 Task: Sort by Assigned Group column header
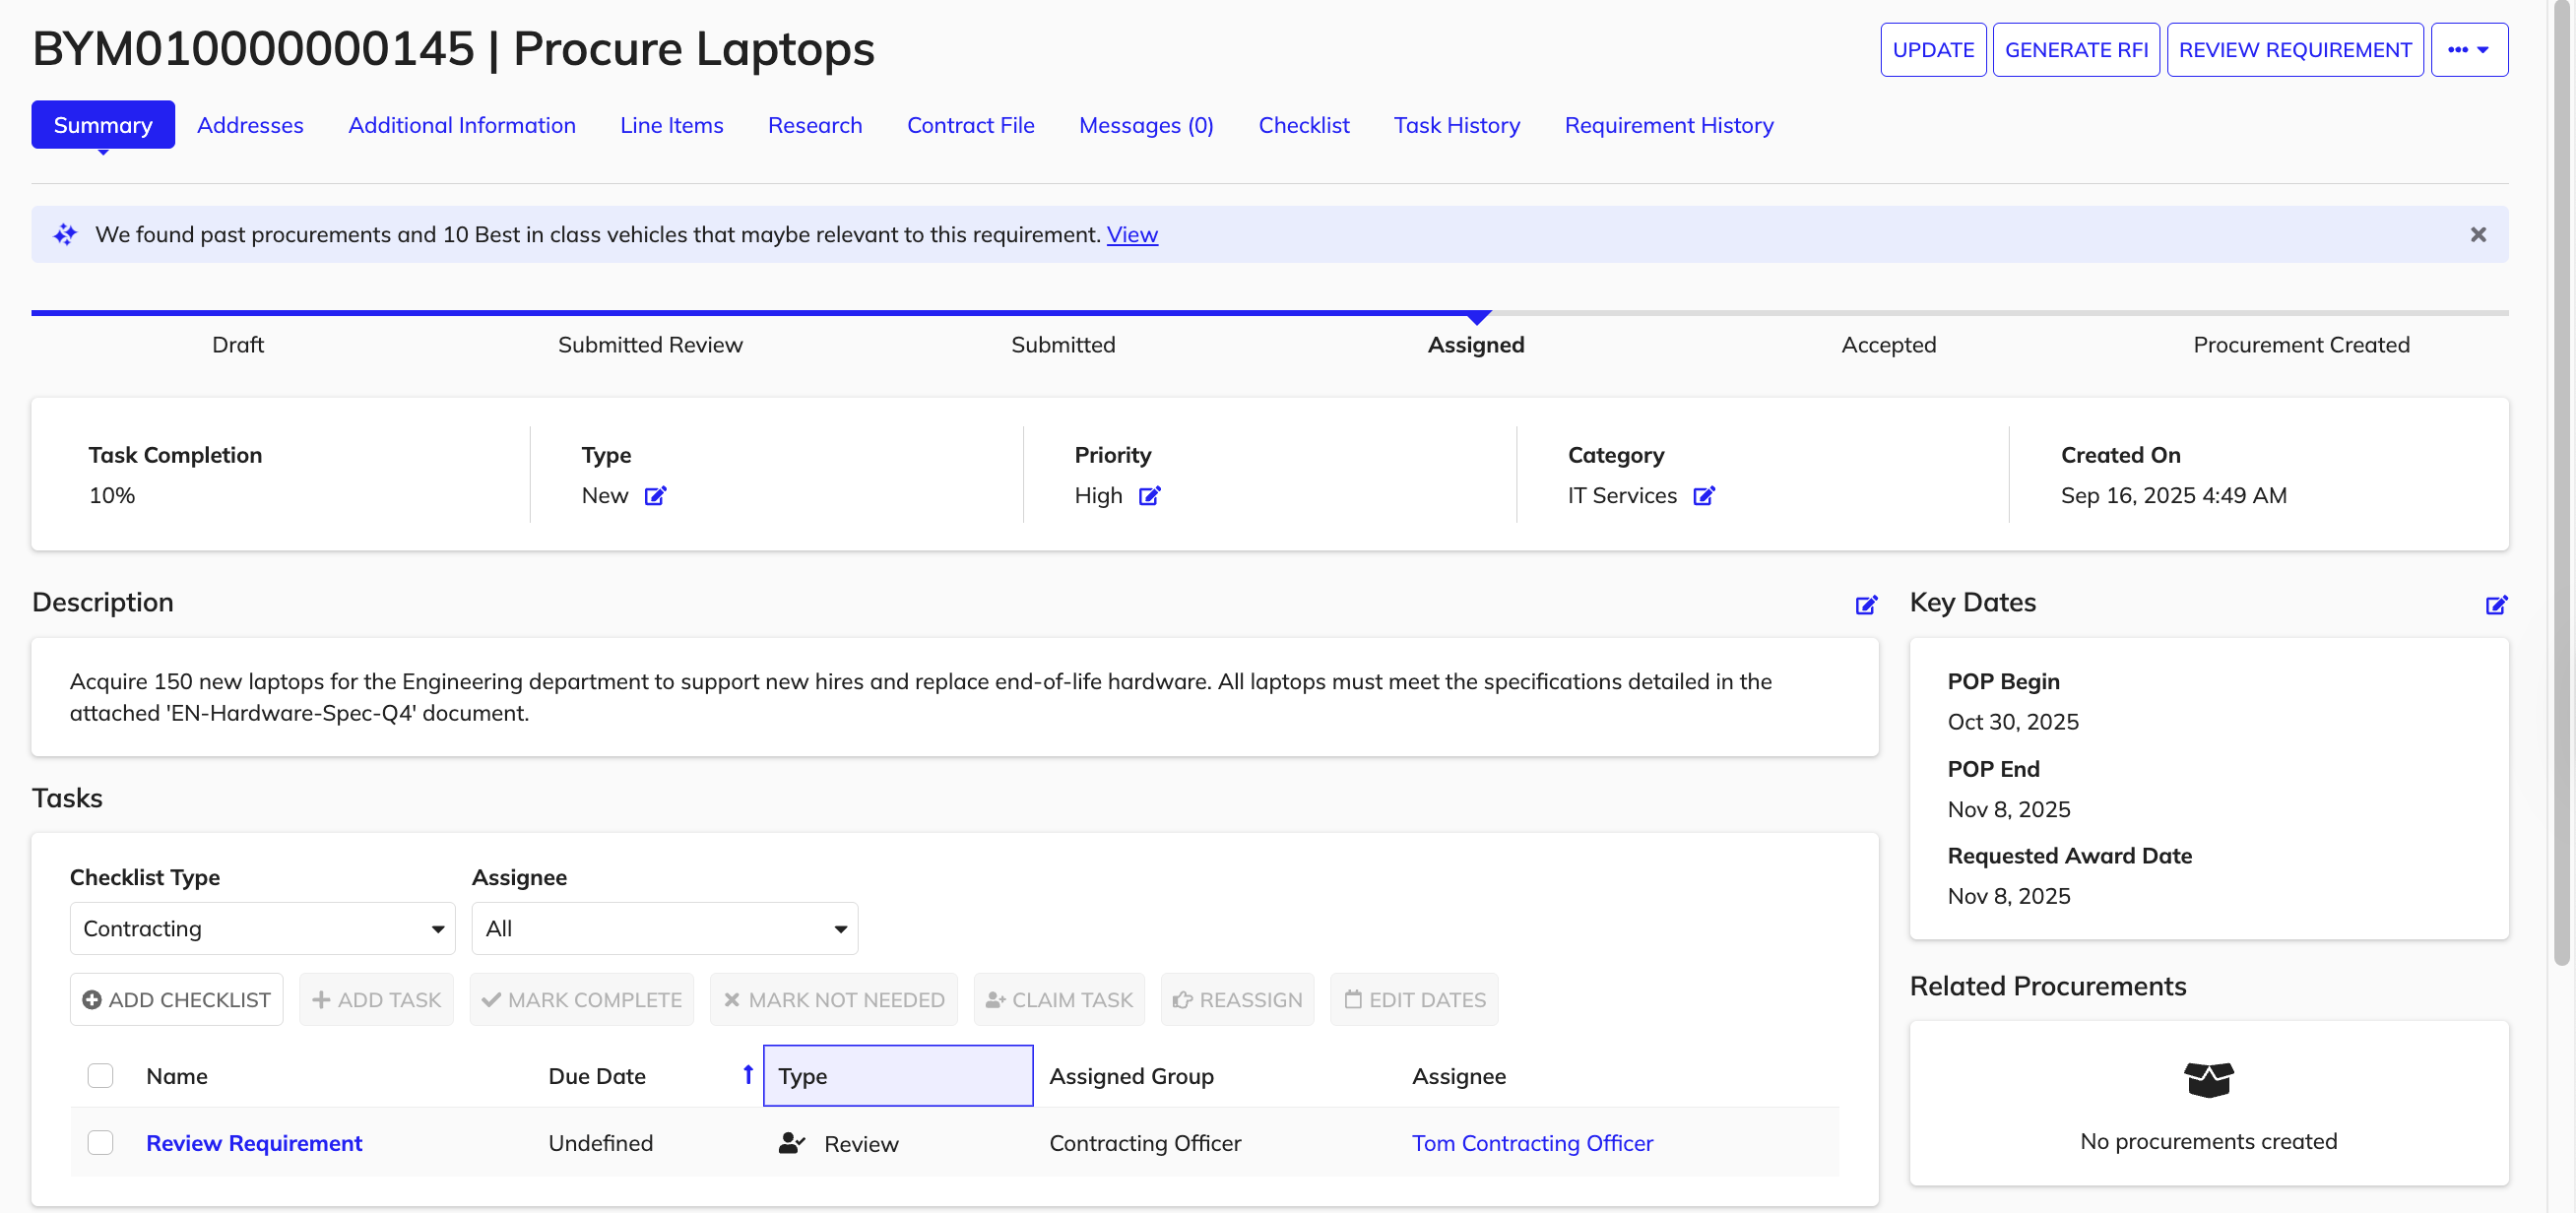tap(1131, 1076)
